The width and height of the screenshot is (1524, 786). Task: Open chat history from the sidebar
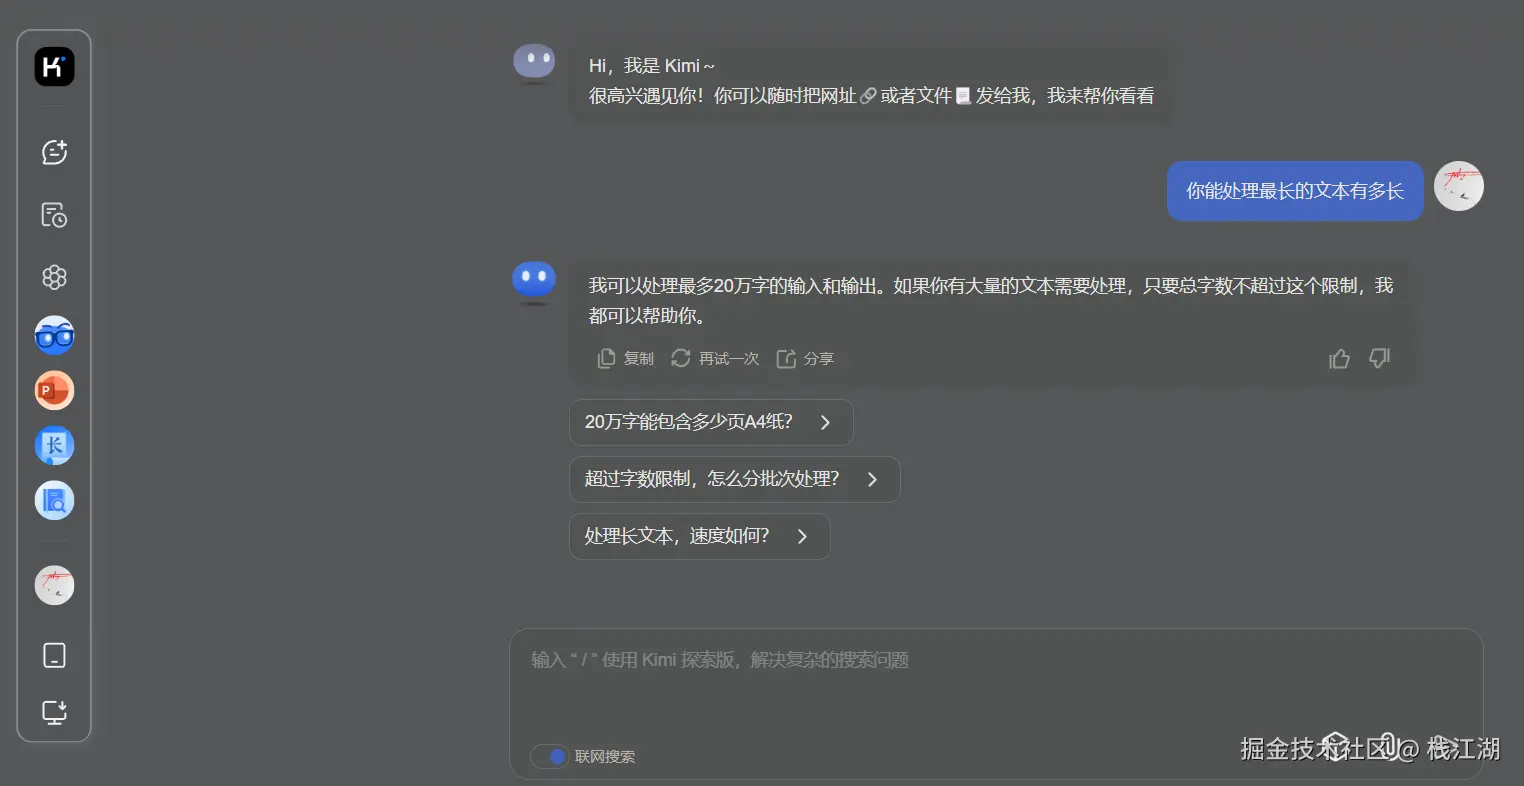[x=54, y=215]
